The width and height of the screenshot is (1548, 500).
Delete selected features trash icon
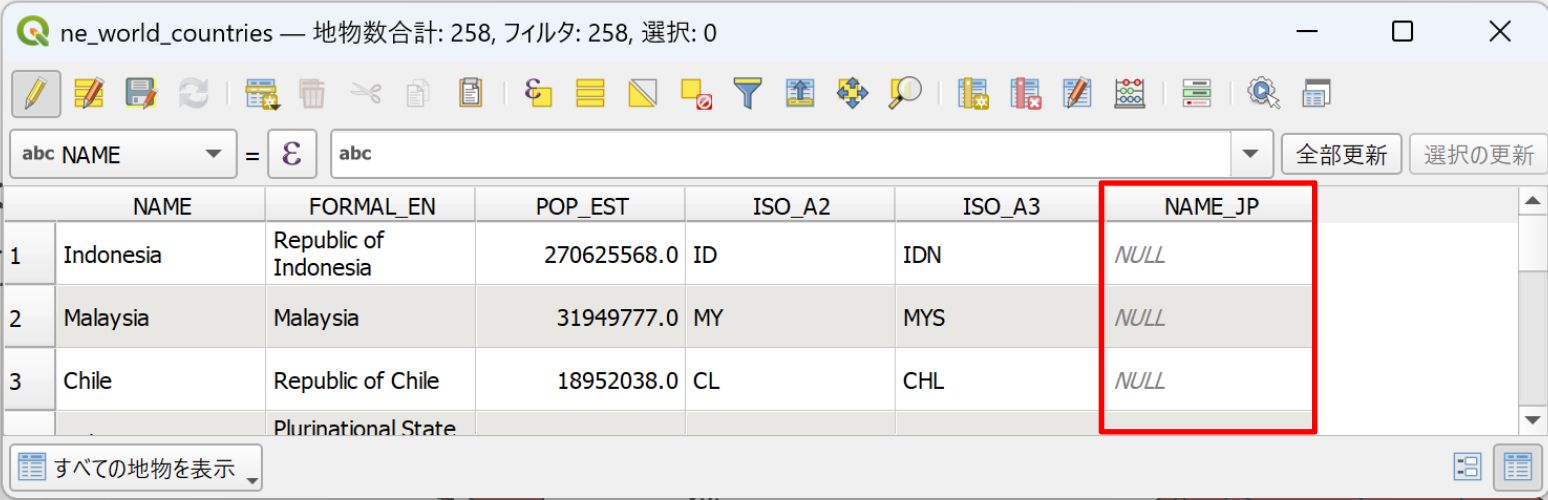[x=312, y=94]
